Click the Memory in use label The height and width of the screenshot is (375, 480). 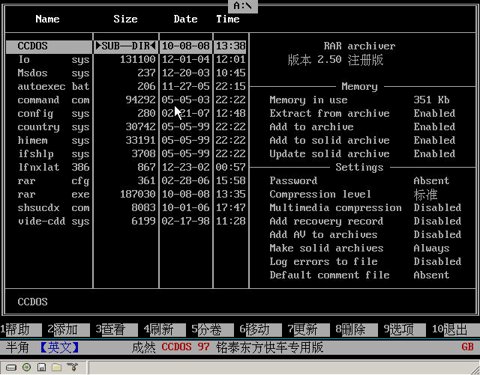click(308, 100)
